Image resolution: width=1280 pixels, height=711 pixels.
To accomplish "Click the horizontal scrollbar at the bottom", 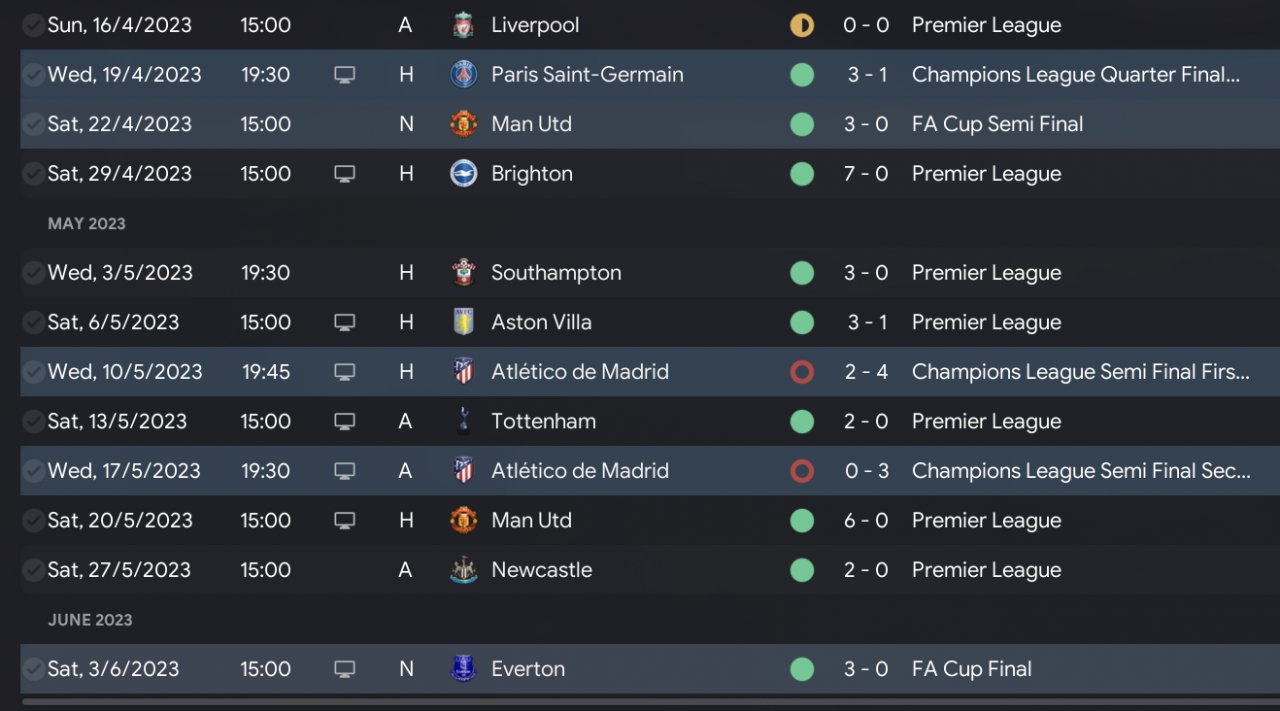I will pos(640,703).
